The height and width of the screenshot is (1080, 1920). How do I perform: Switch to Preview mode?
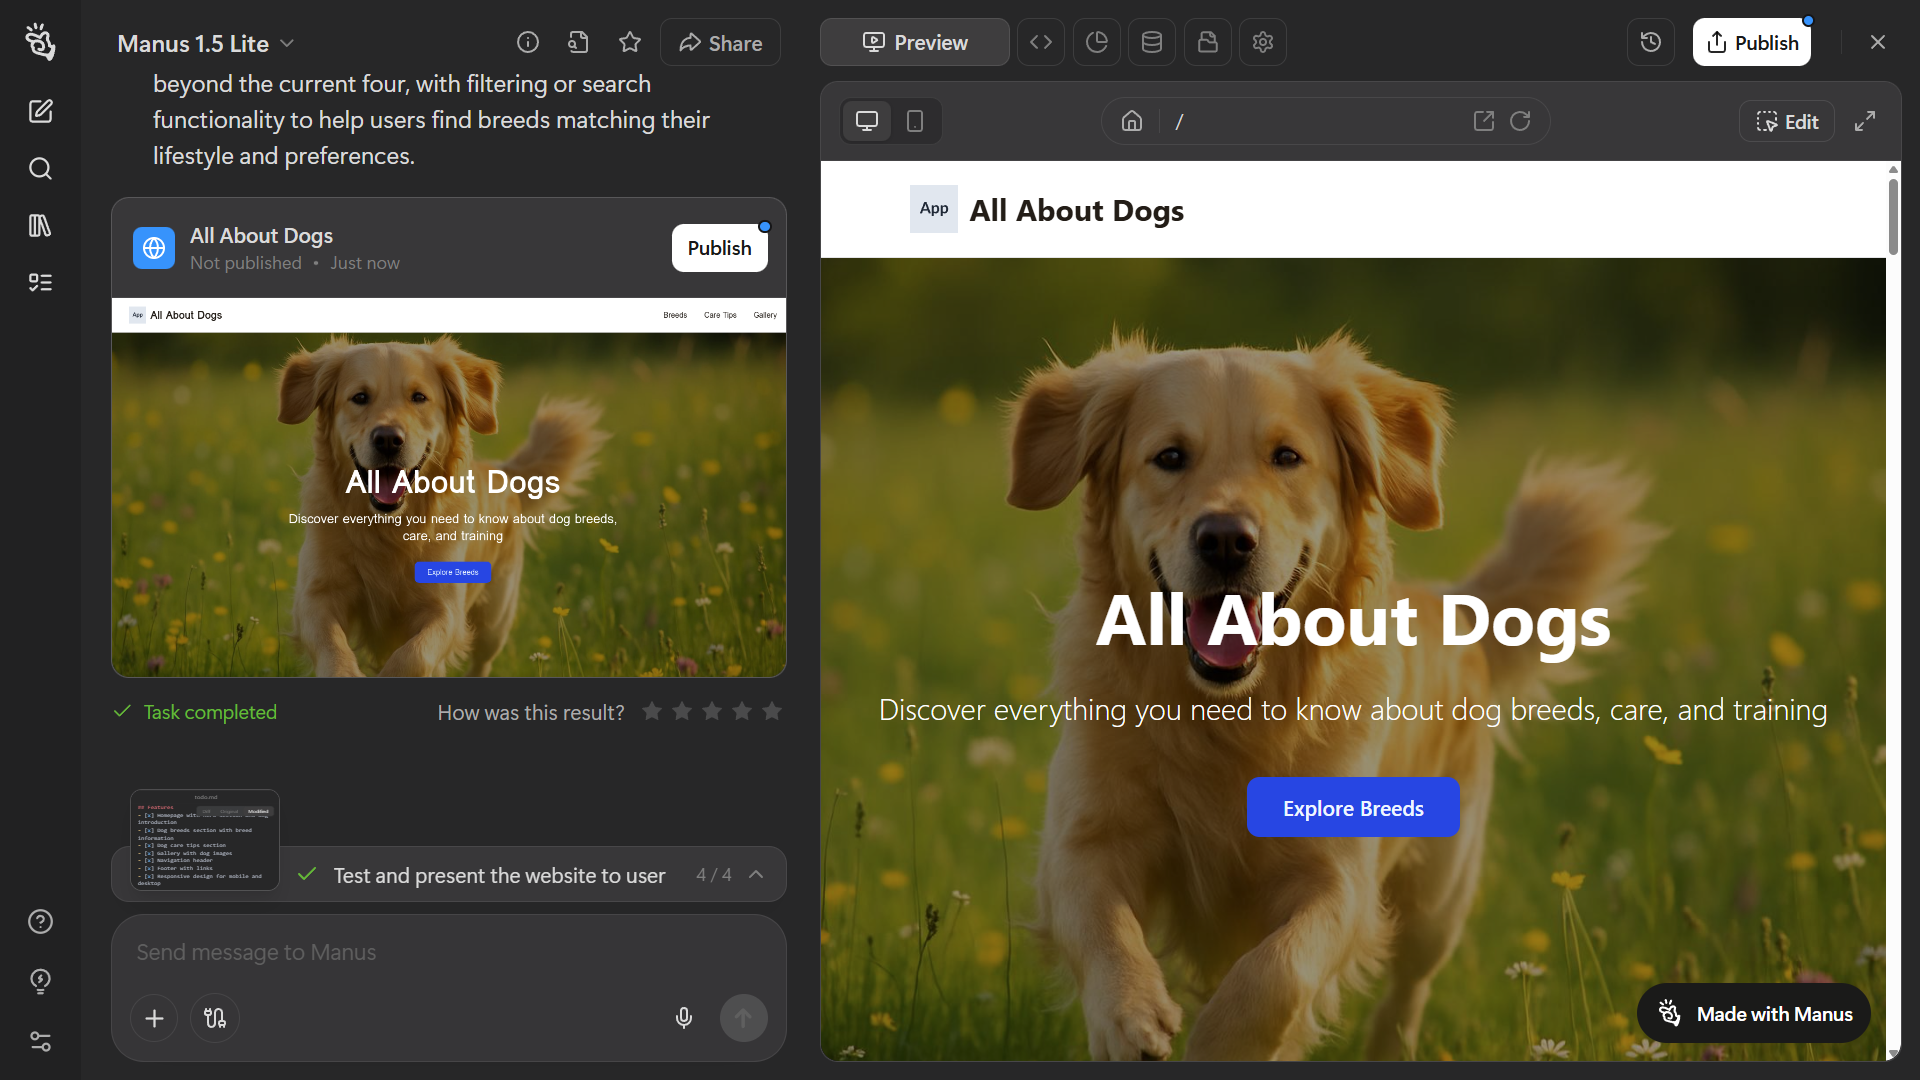[x=914, y=42]
